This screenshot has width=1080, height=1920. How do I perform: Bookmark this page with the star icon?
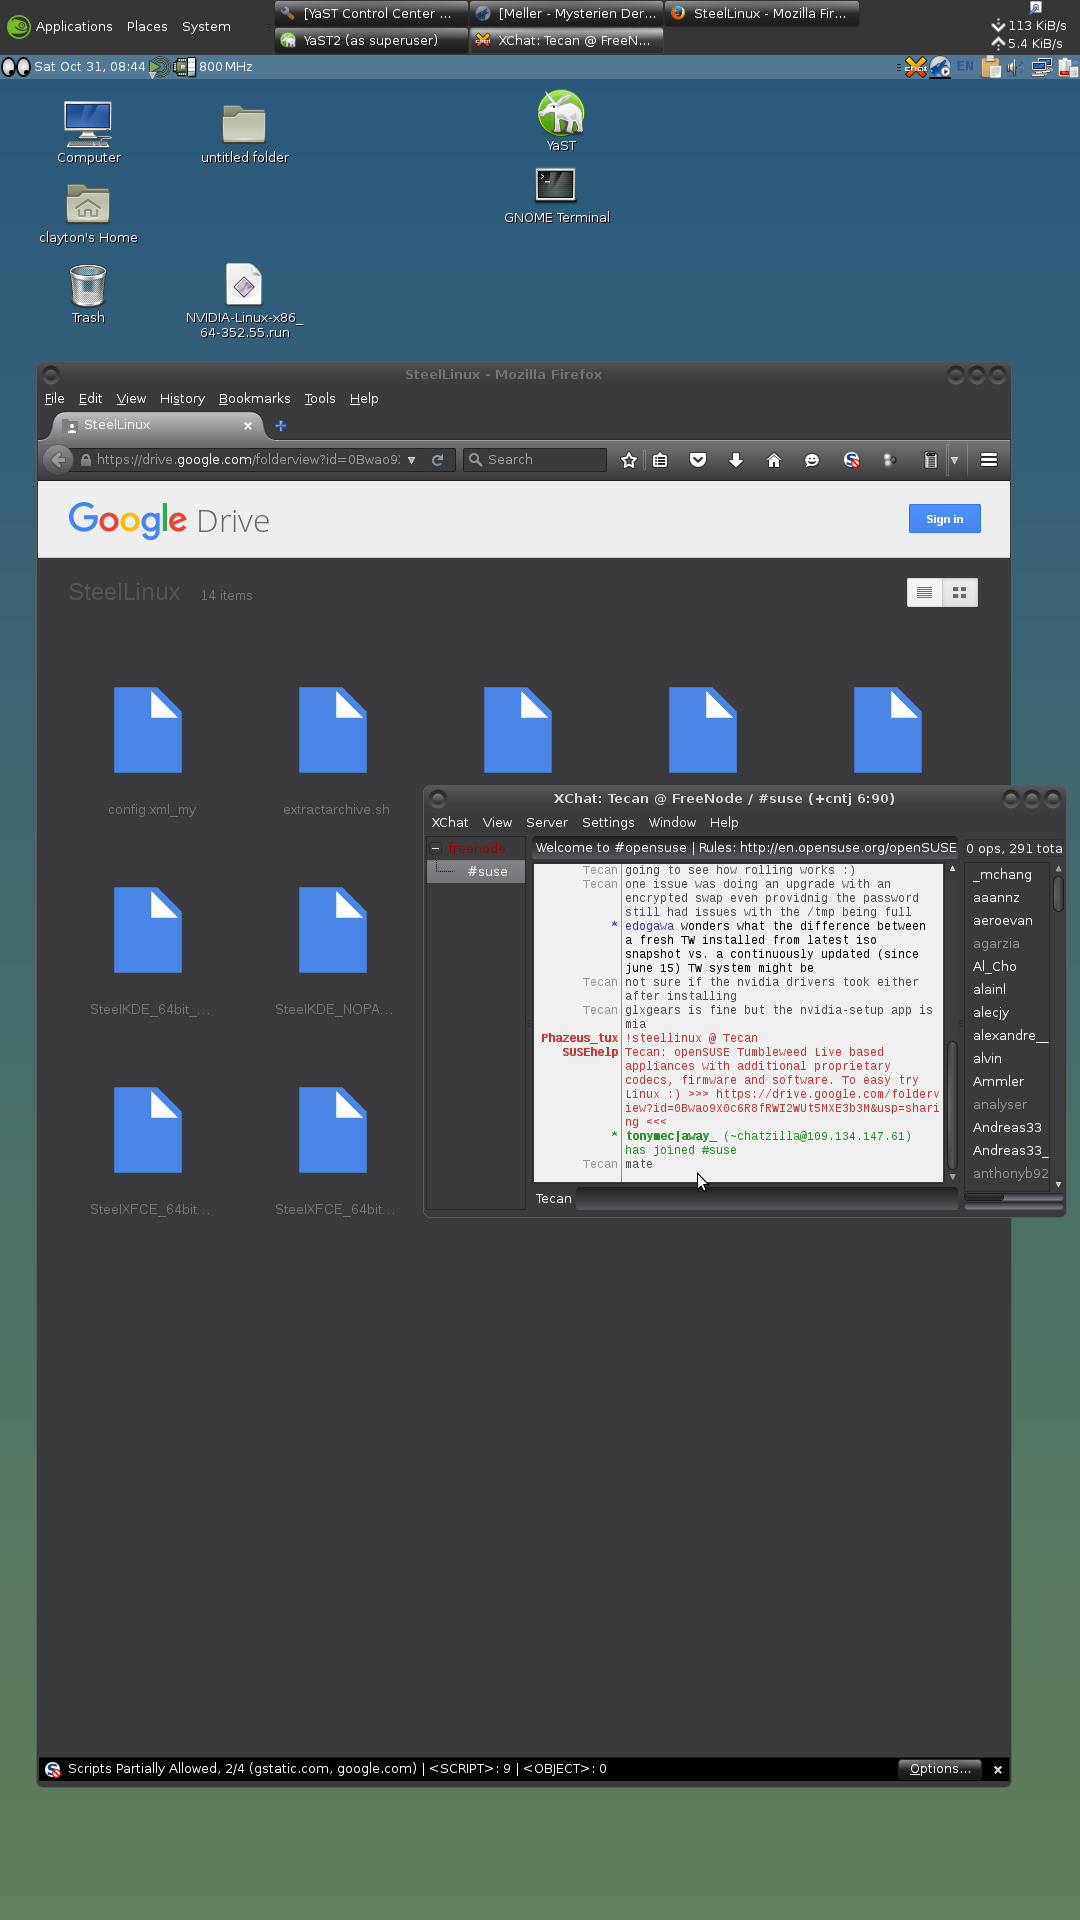pos(628,460)
